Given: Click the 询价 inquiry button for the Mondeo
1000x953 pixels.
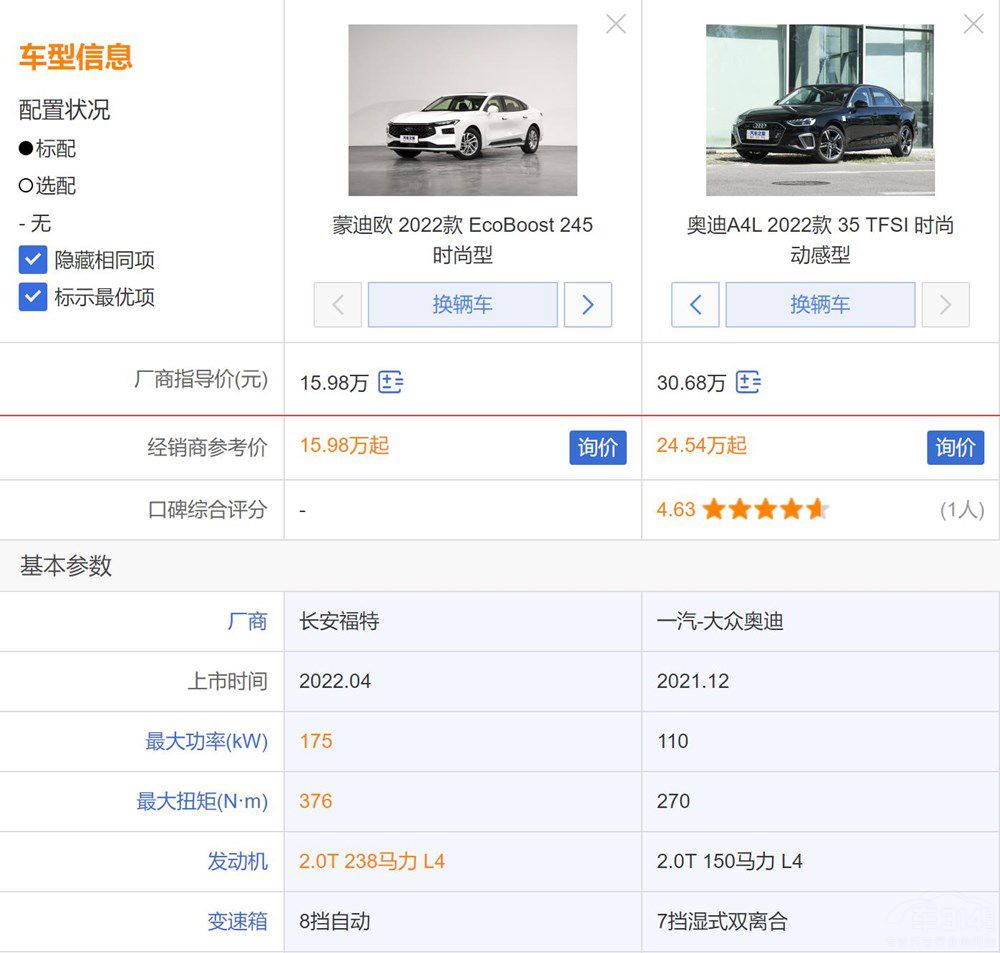Looking at the screenshot, I should (598, 447).
